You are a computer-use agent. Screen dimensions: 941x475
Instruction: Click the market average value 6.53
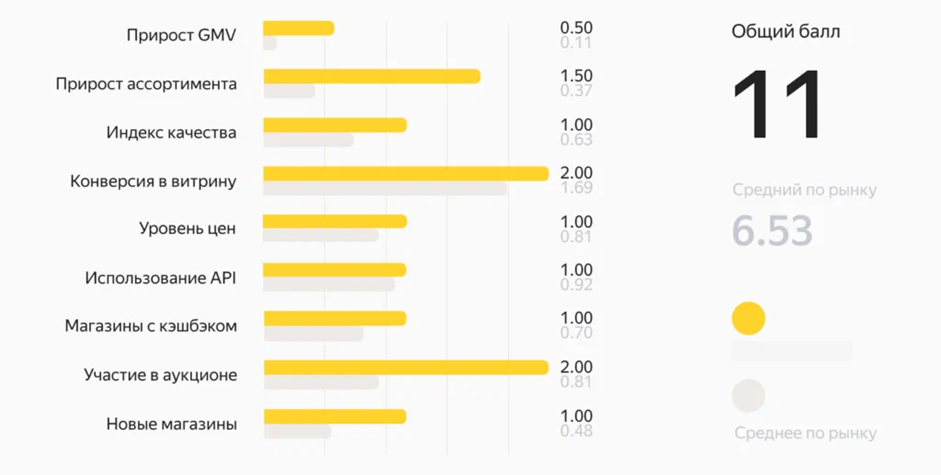[771, 231]
